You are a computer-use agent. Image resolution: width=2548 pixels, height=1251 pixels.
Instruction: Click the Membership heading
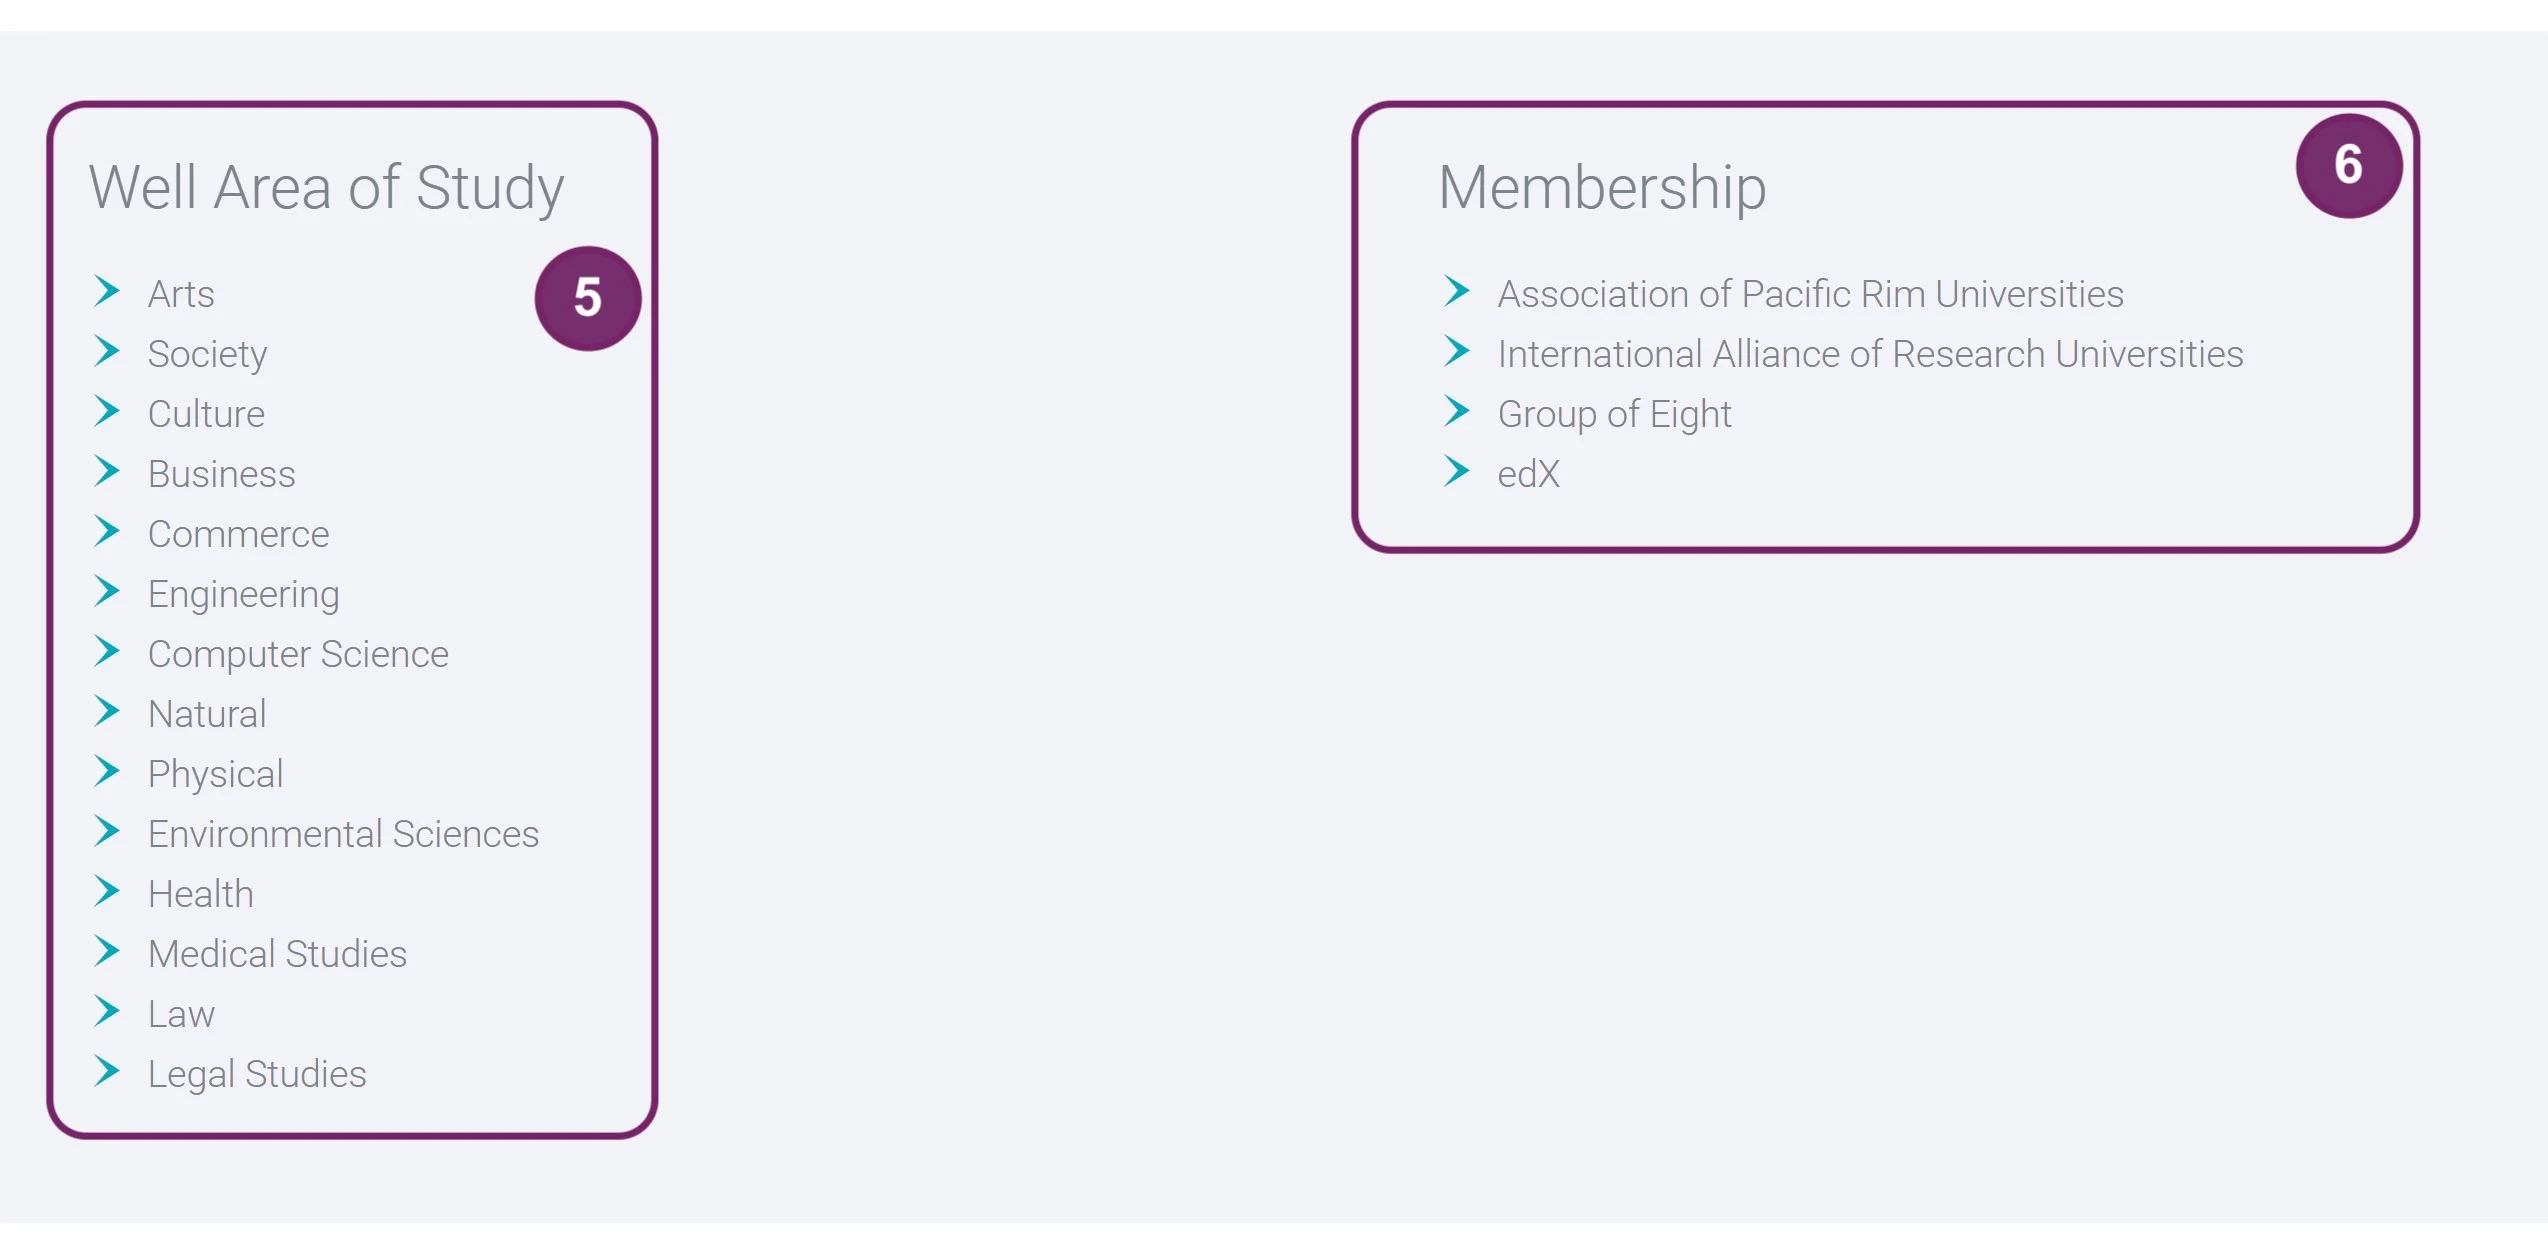(x=1602, y=187)
